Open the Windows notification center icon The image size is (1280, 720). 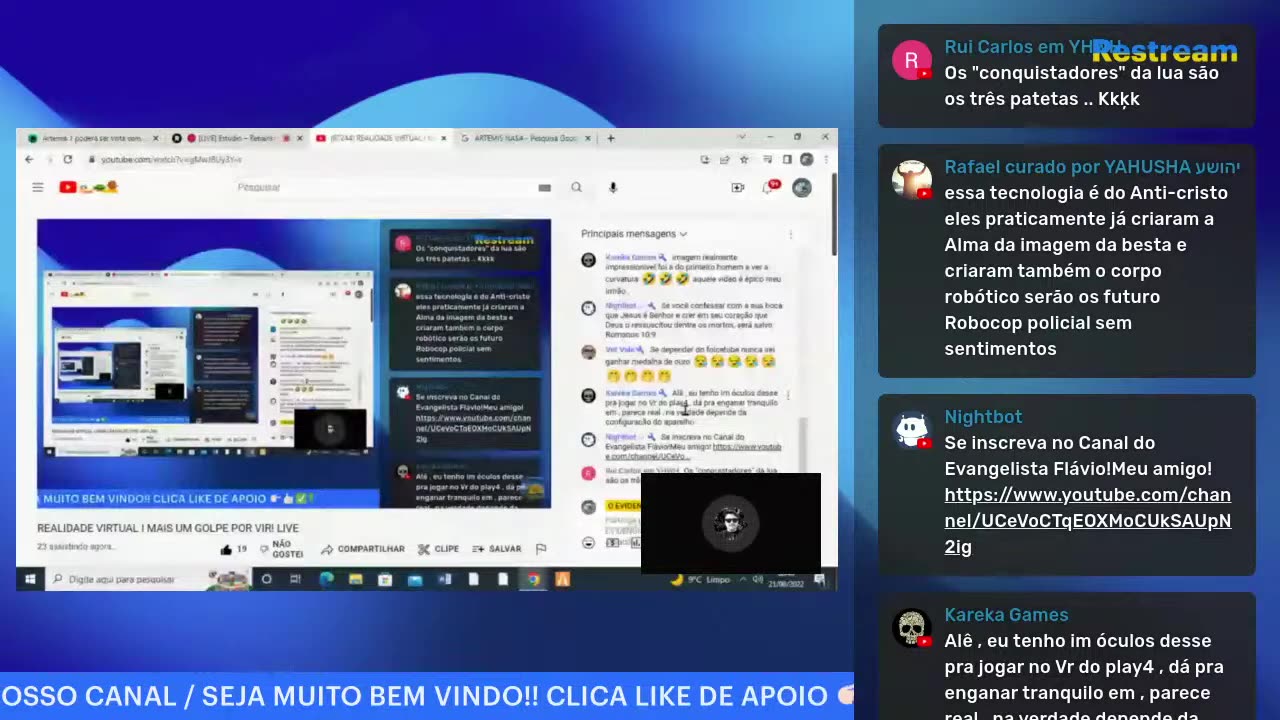click(x=819, y=579)
